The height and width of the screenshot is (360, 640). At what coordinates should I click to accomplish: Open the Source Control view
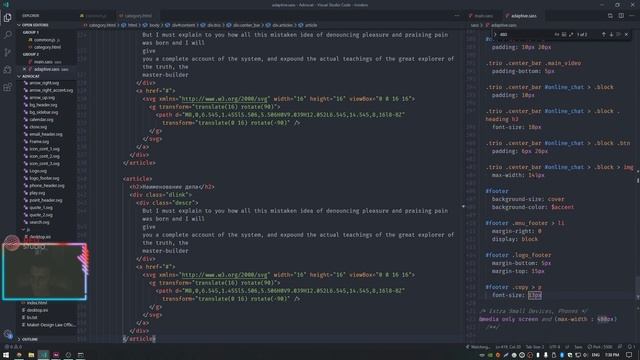pos(7,52)
